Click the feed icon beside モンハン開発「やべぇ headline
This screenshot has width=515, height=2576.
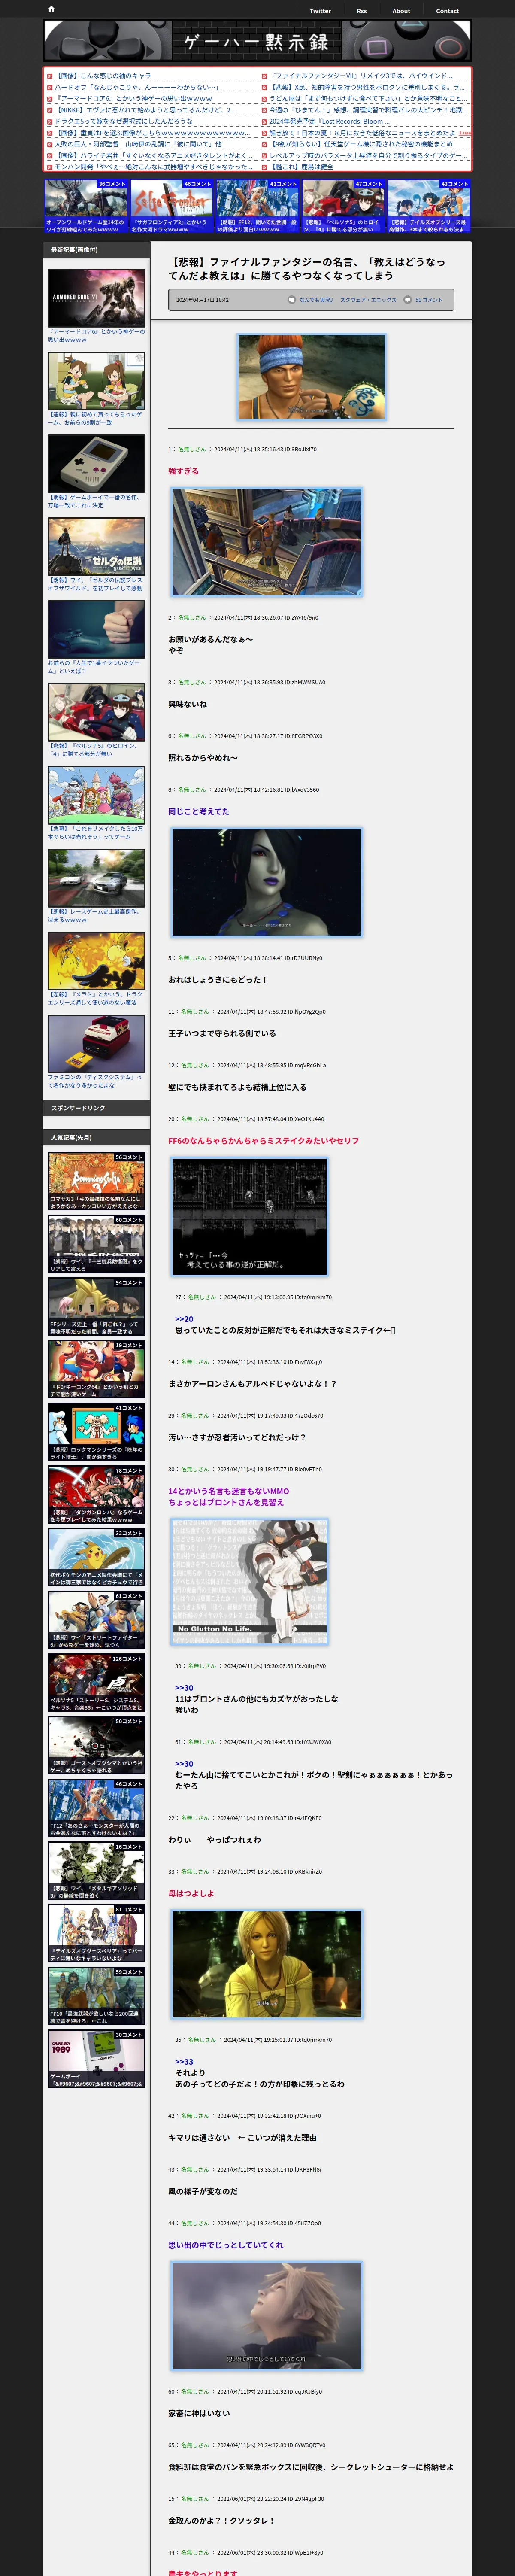tap(50, 167)
